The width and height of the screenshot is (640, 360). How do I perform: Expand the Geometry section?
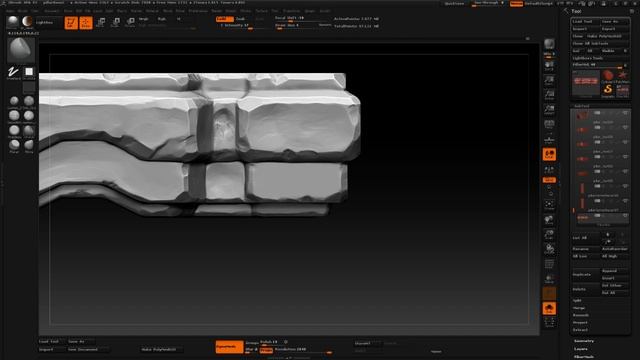pos(584,341)
